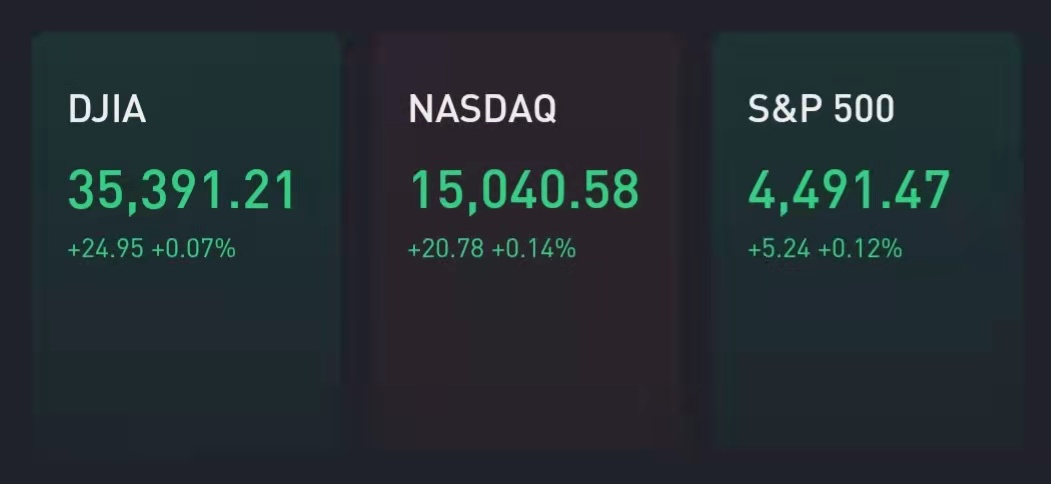Select the DJIA value 35,391.21
Image resolution: width=1051 pixels, height=484 pixels.
tap(182, 191)
